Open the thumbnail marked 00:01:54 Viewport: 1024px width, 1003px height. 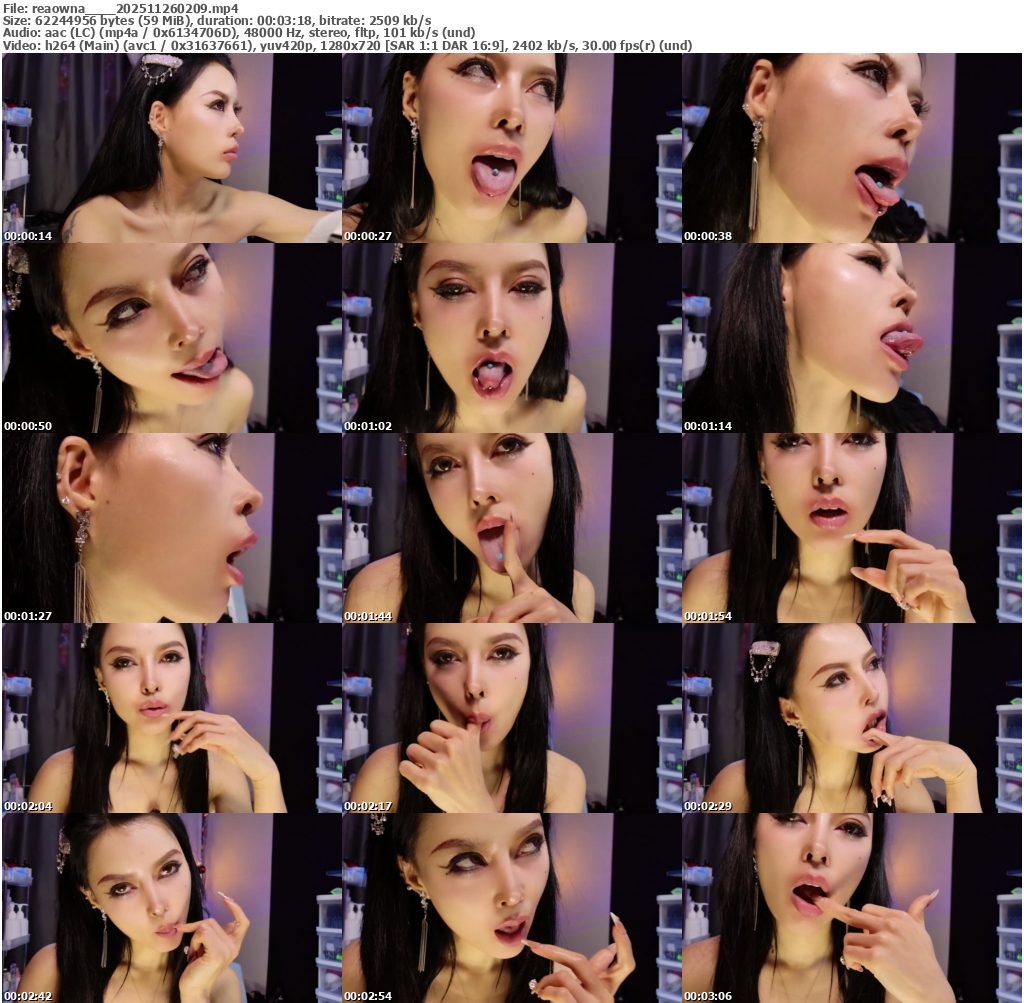851,528
